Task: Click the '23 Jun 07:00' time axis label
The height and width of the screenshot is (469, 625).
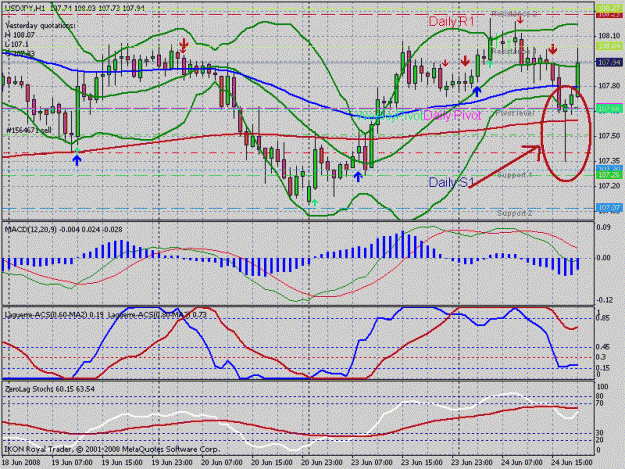Action: [372, 463]
